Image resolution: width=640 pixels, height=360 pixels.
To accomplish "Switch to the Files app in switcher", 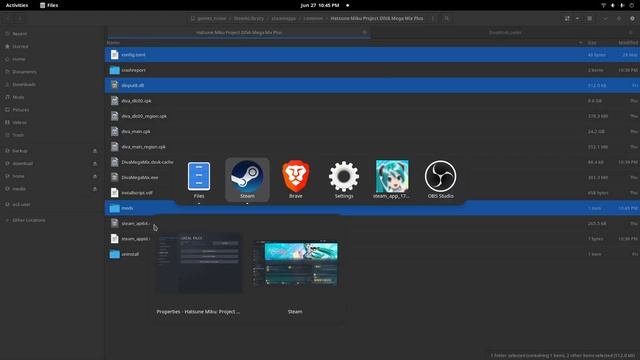I will point(199,180).
